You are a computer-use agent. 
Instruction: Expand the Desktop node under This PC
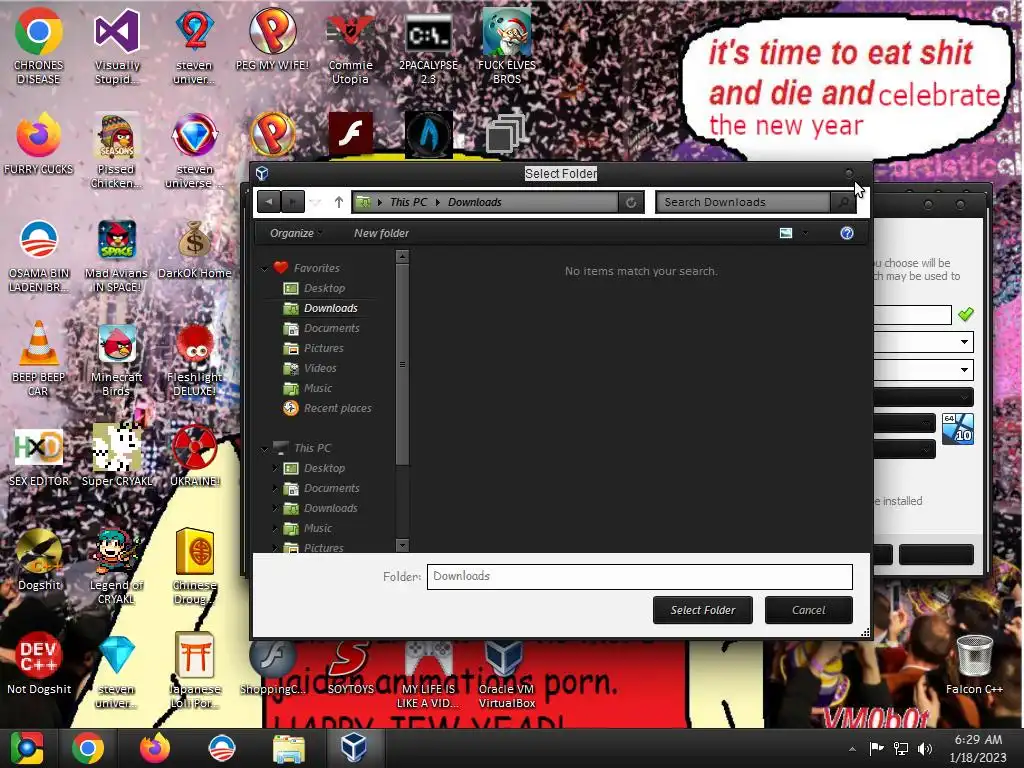click(275, 468)
